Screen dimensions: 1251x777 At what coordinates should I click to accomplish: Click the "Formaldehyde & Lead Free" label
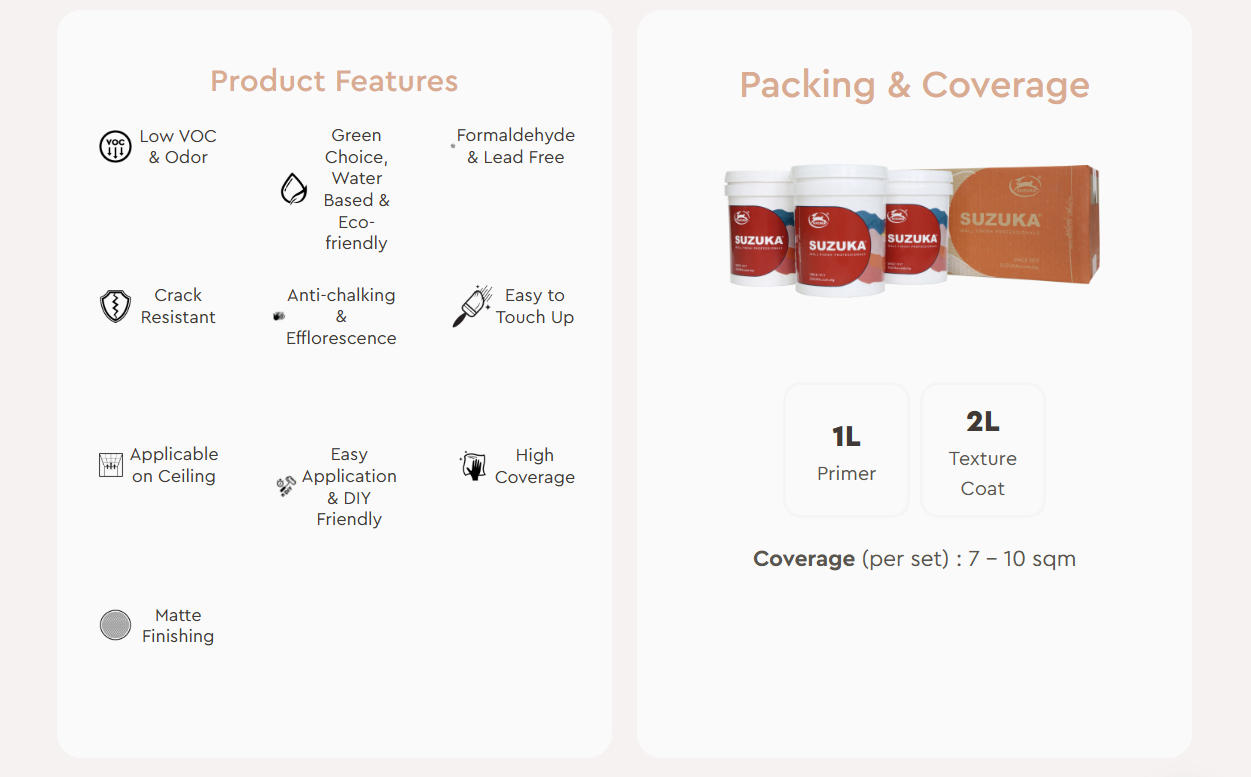click(516, 146)
